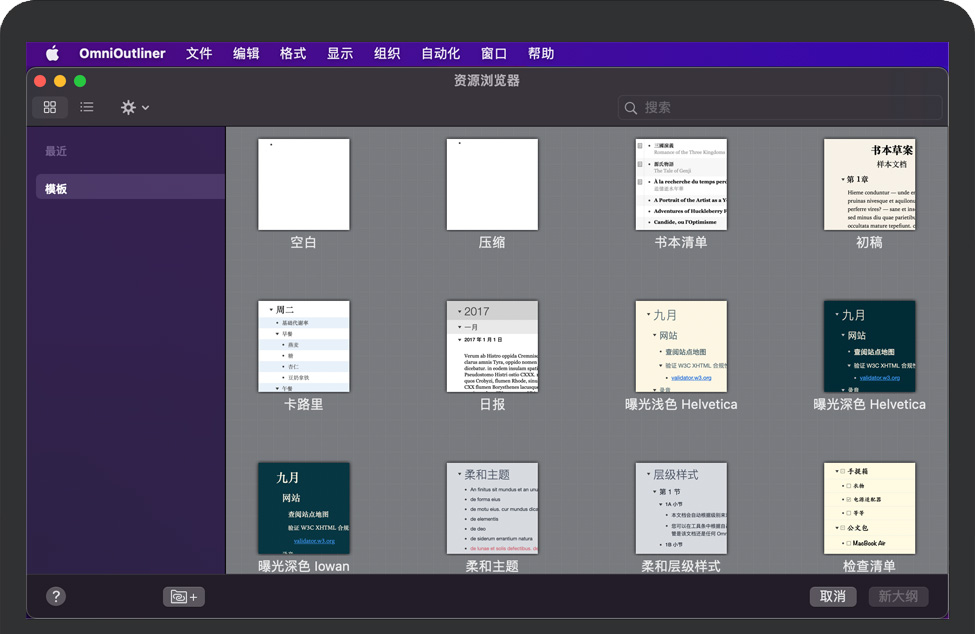Pick the 卡路里 template thumbnail
Image resolution: width=975 pixels, height=634 pixels.
(303, 346)
